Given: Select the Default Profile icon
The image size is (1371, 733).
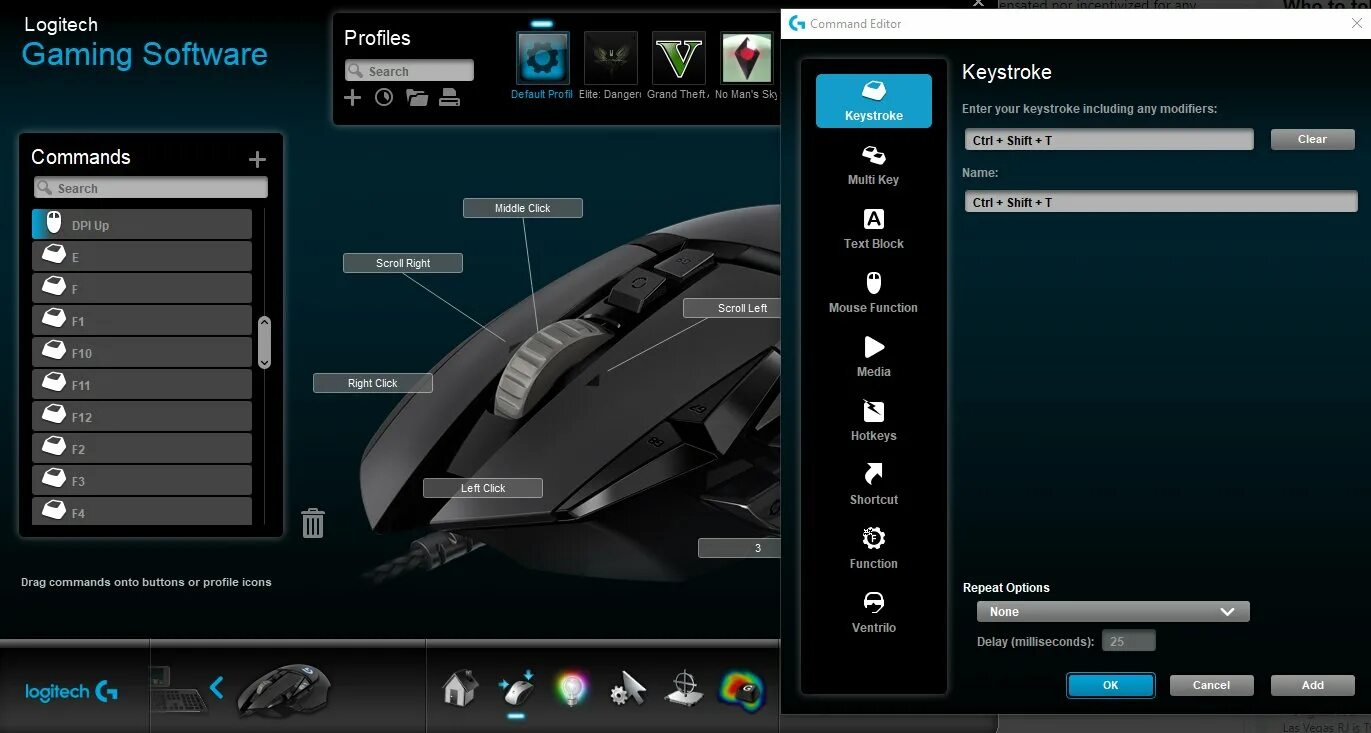Looking at the screenshot, I should pos(543,58).
